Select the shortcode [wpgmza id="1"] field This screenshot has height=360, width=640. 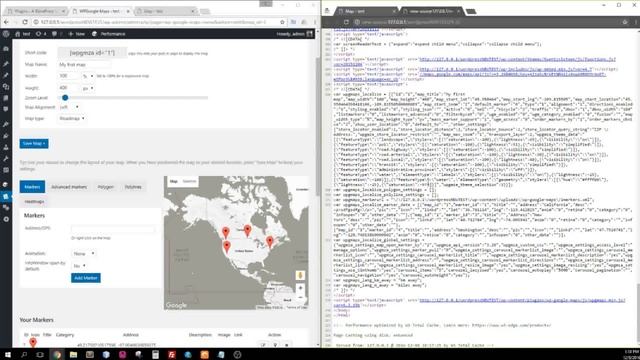click(92, 53)
